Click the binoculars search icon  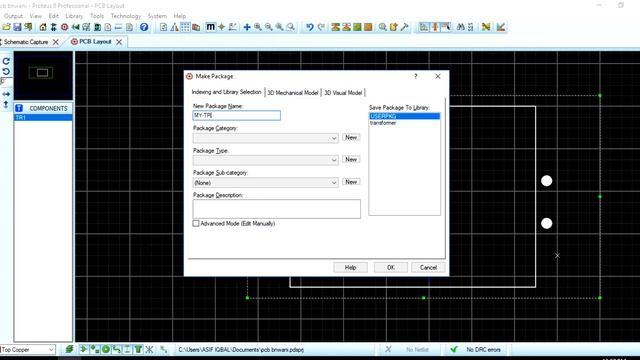(461, 27)
